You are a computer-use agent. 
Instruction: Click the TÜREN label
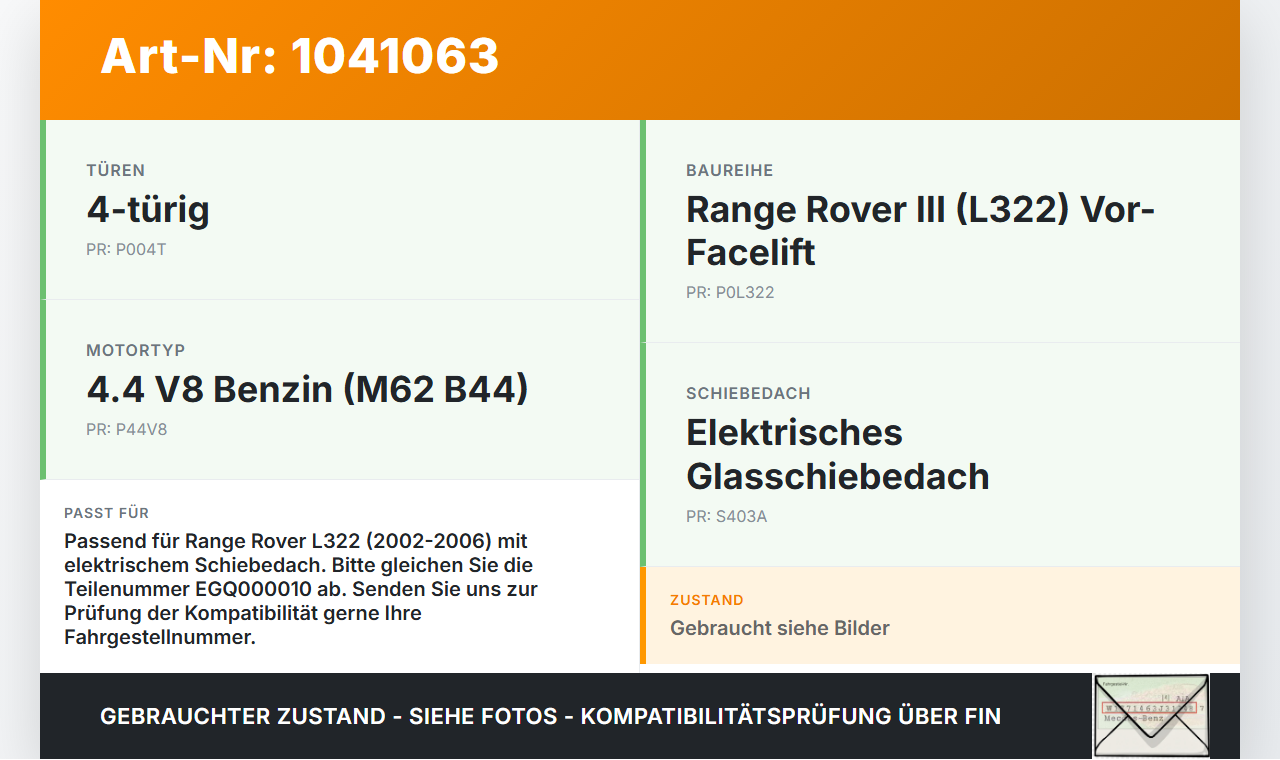[116, 170]
